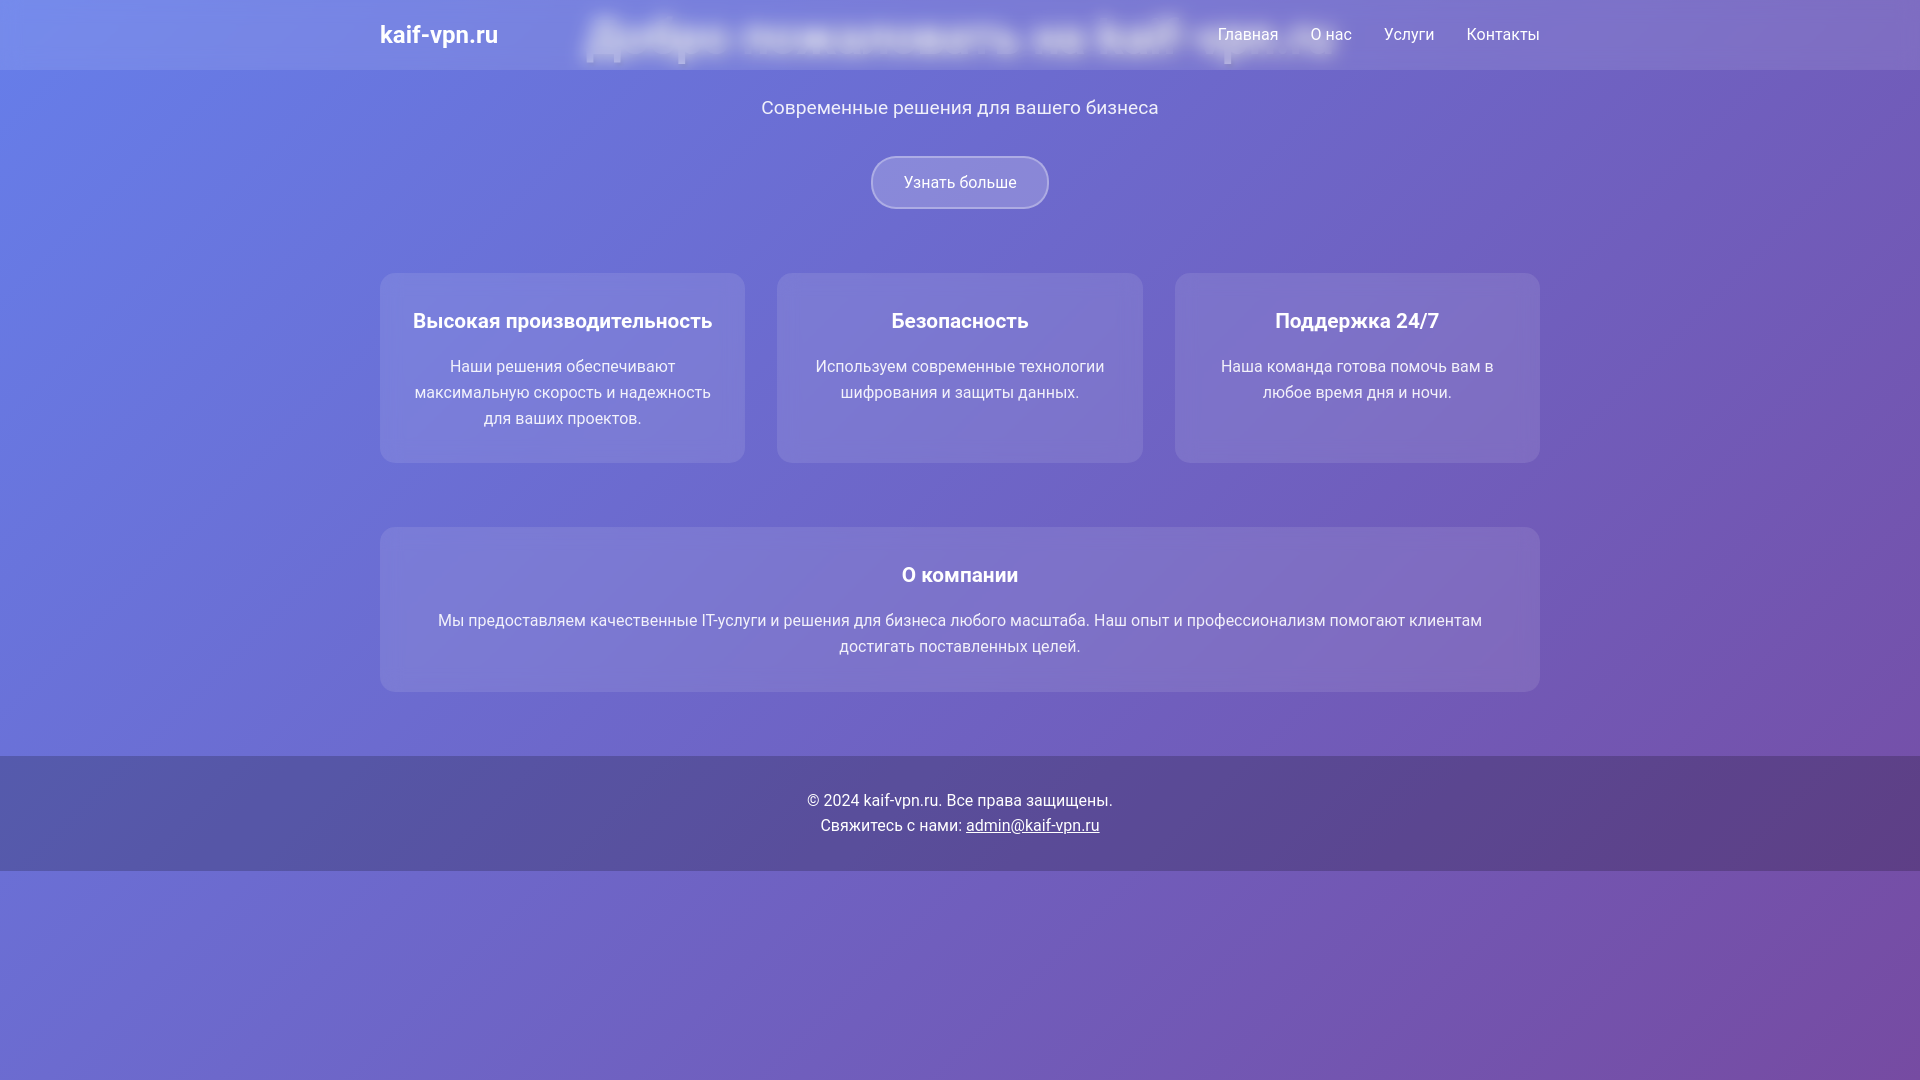Click the kaif-vpn.ru site logo

tap(438, 35)
